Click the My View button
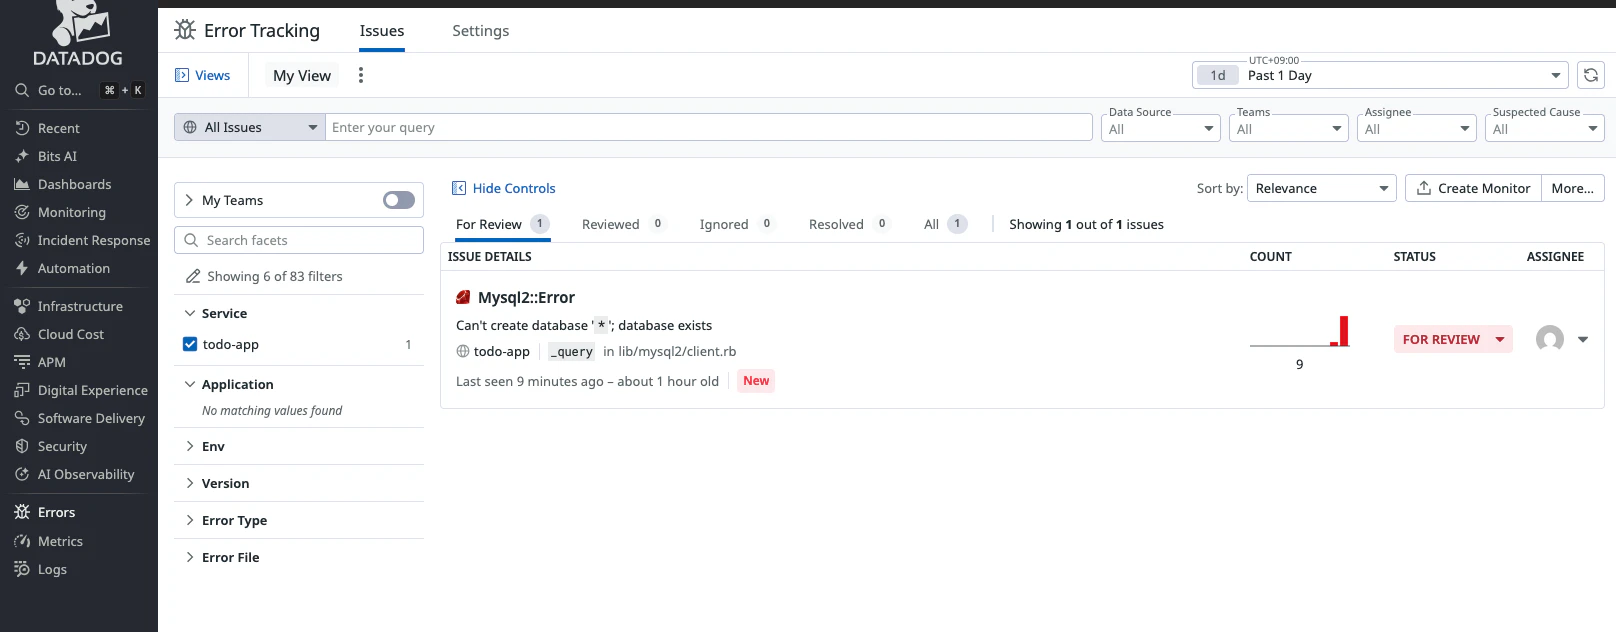 coord(302,75)
